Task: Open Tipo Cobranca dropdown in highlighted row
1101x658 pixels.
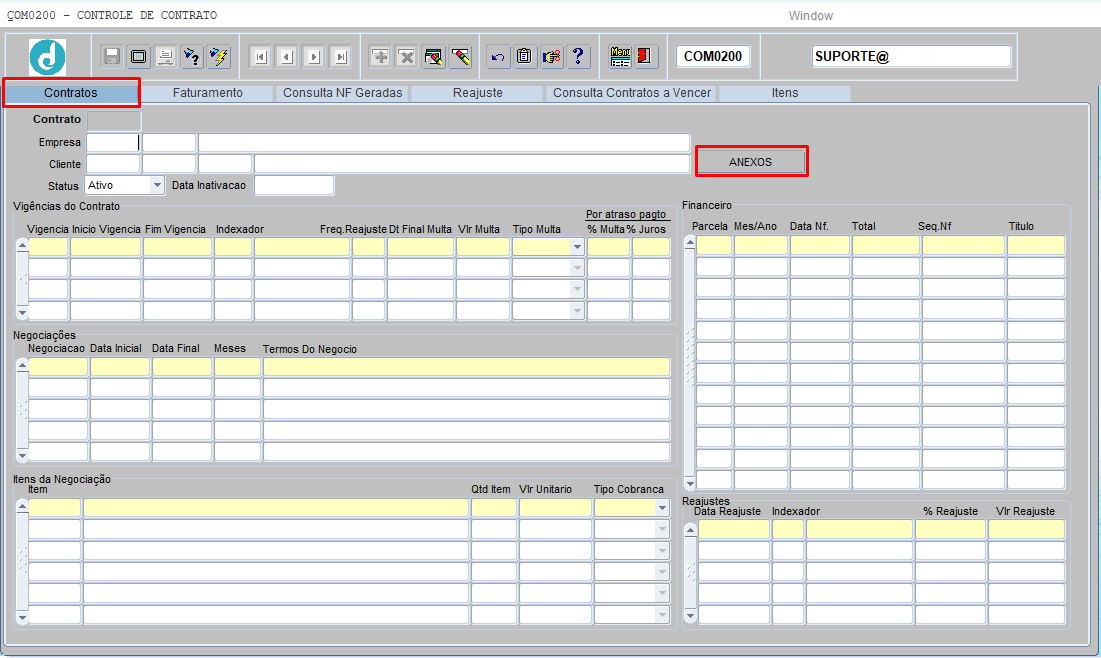Action: (x=662, y=508)
